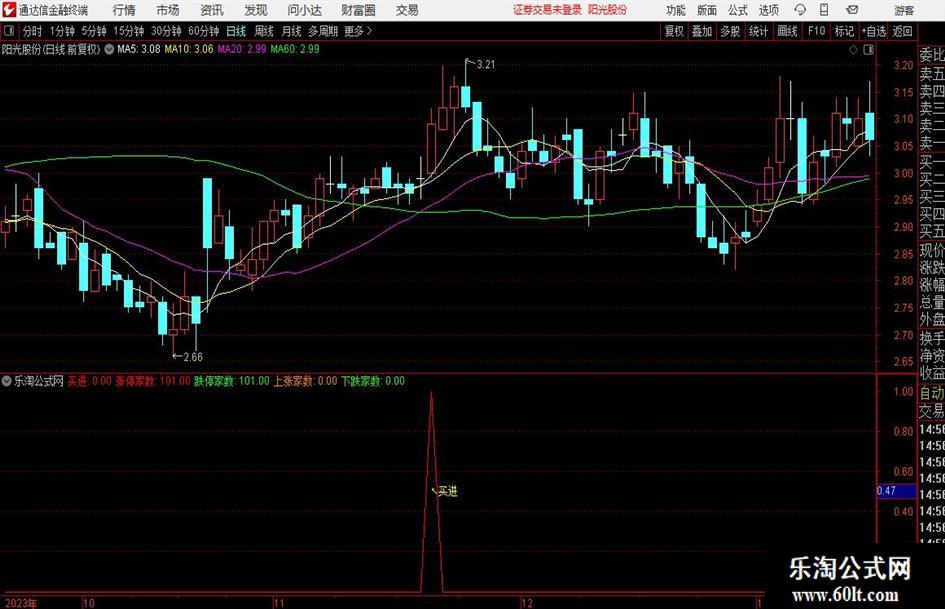Image resolution: width=945 pixels, height=609 pixels.
Task: Click the 阳光股份 stock name in the title bar
Action: 607,10
